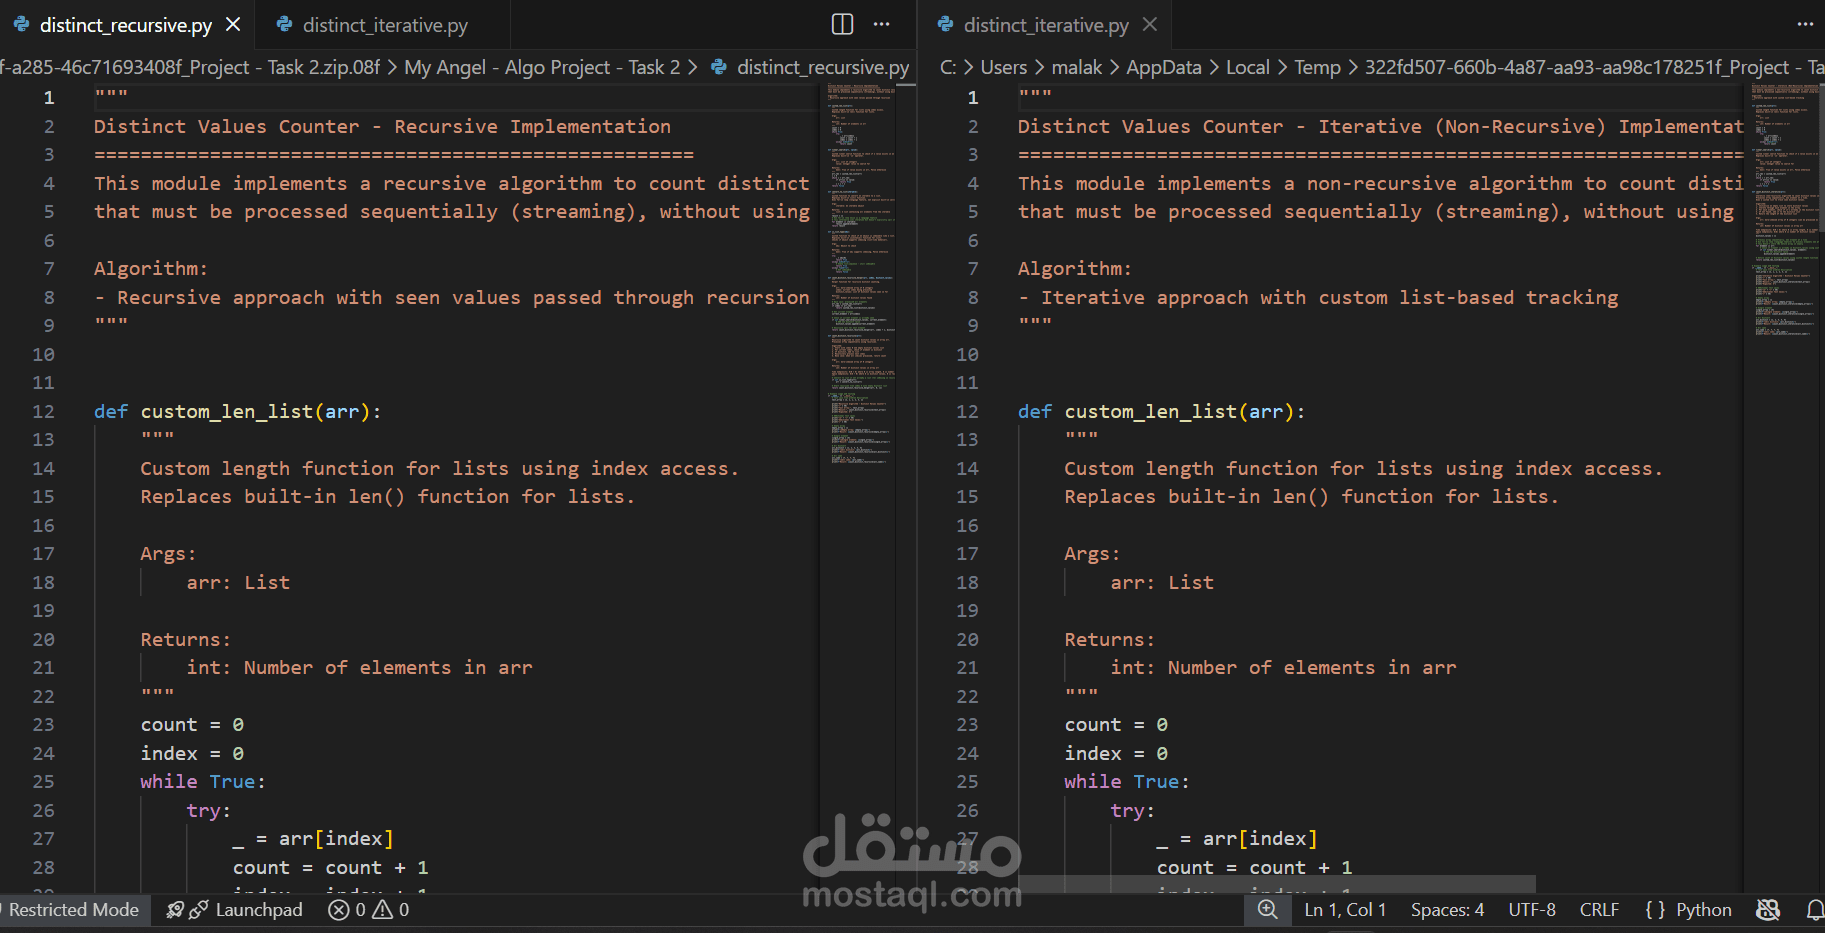
Task: Open the Launchpad from the status bar
Action: (x=235, y=909)
